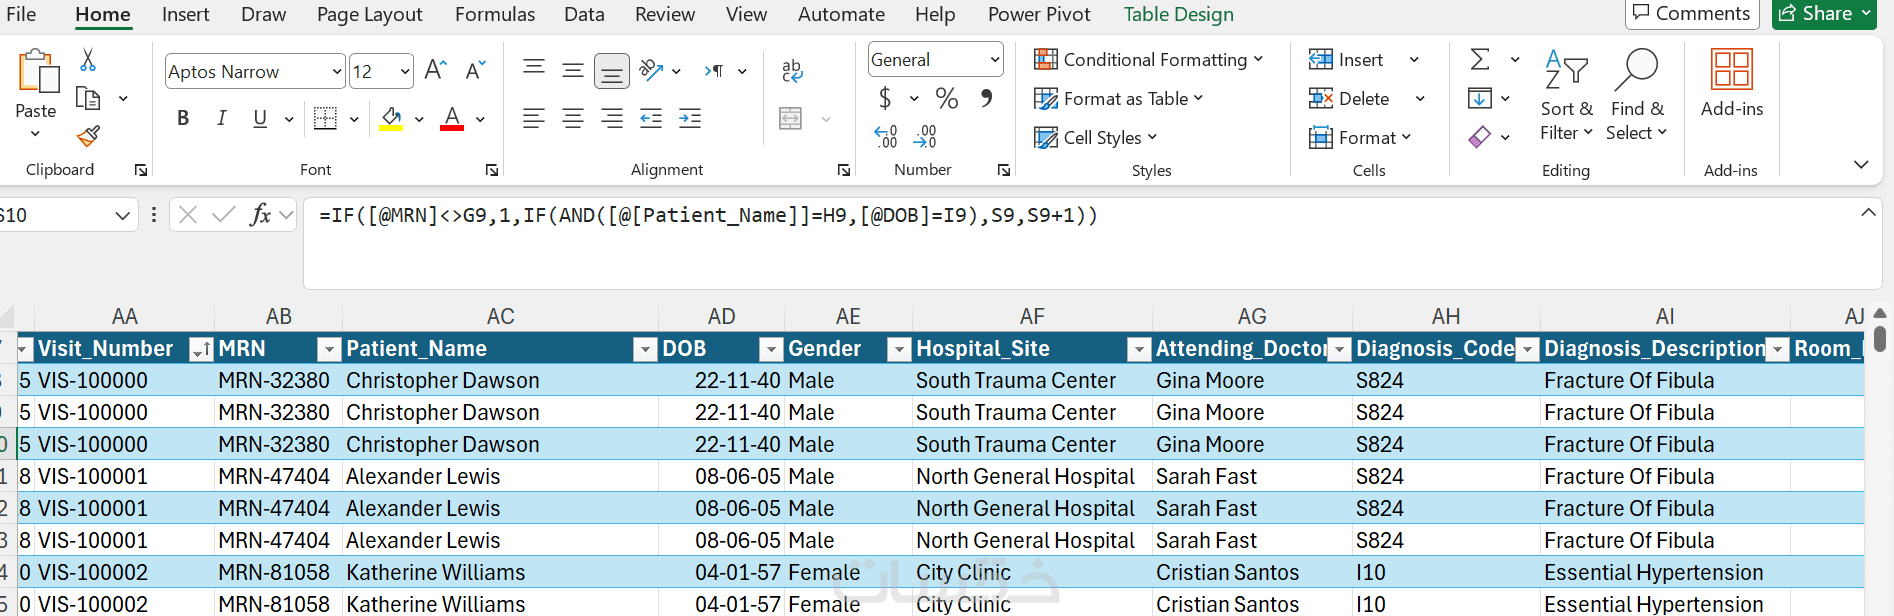Screen dimensions: 1894x616
Task: Toggle center horizontal alignment
Action: tap(572, 118)
